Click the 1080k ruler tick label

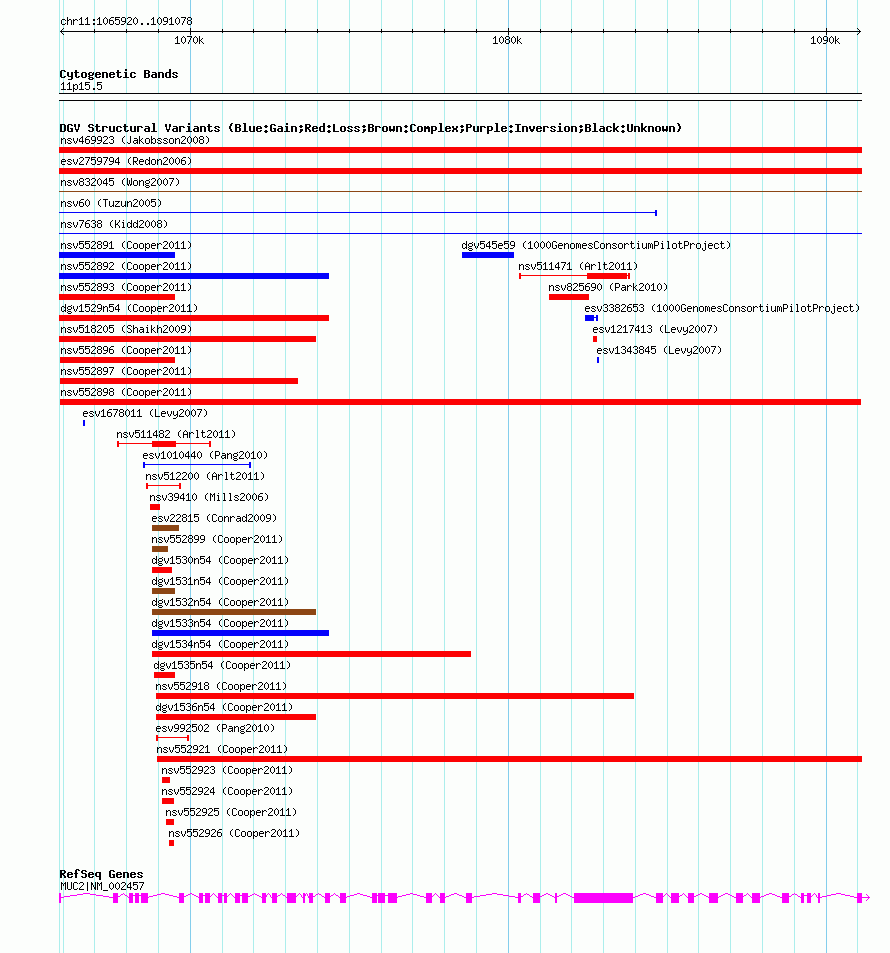click(507, 40)
